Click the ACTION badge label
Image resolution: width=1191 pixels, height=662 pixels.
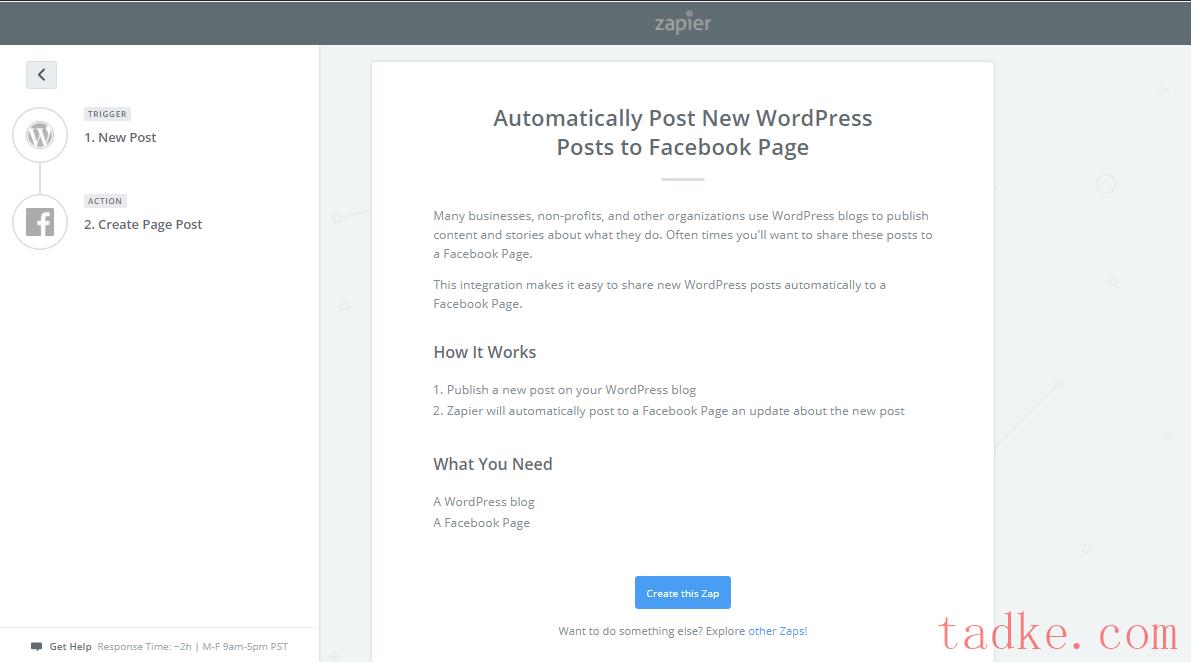(105, 201)
